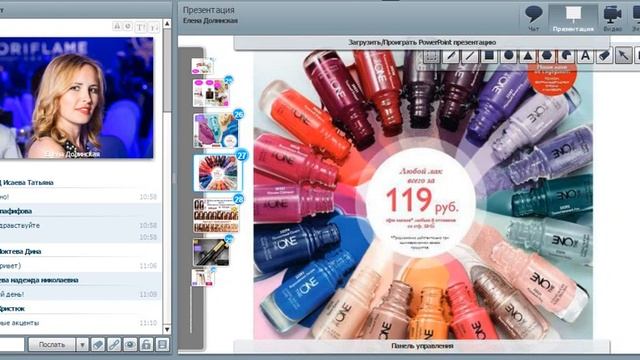Select the bottommost small slide thumbnail

[x=203, y=277]
